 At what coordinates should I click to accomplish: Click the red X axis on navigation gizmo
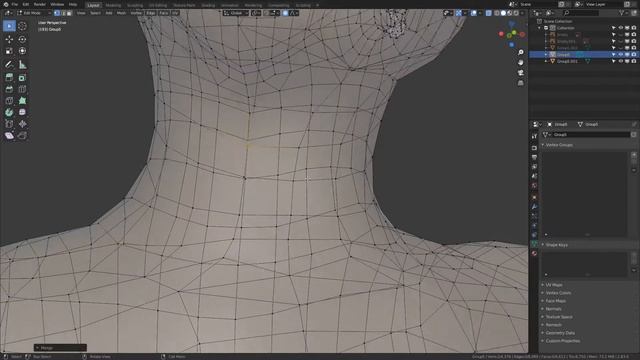point(502,34)
